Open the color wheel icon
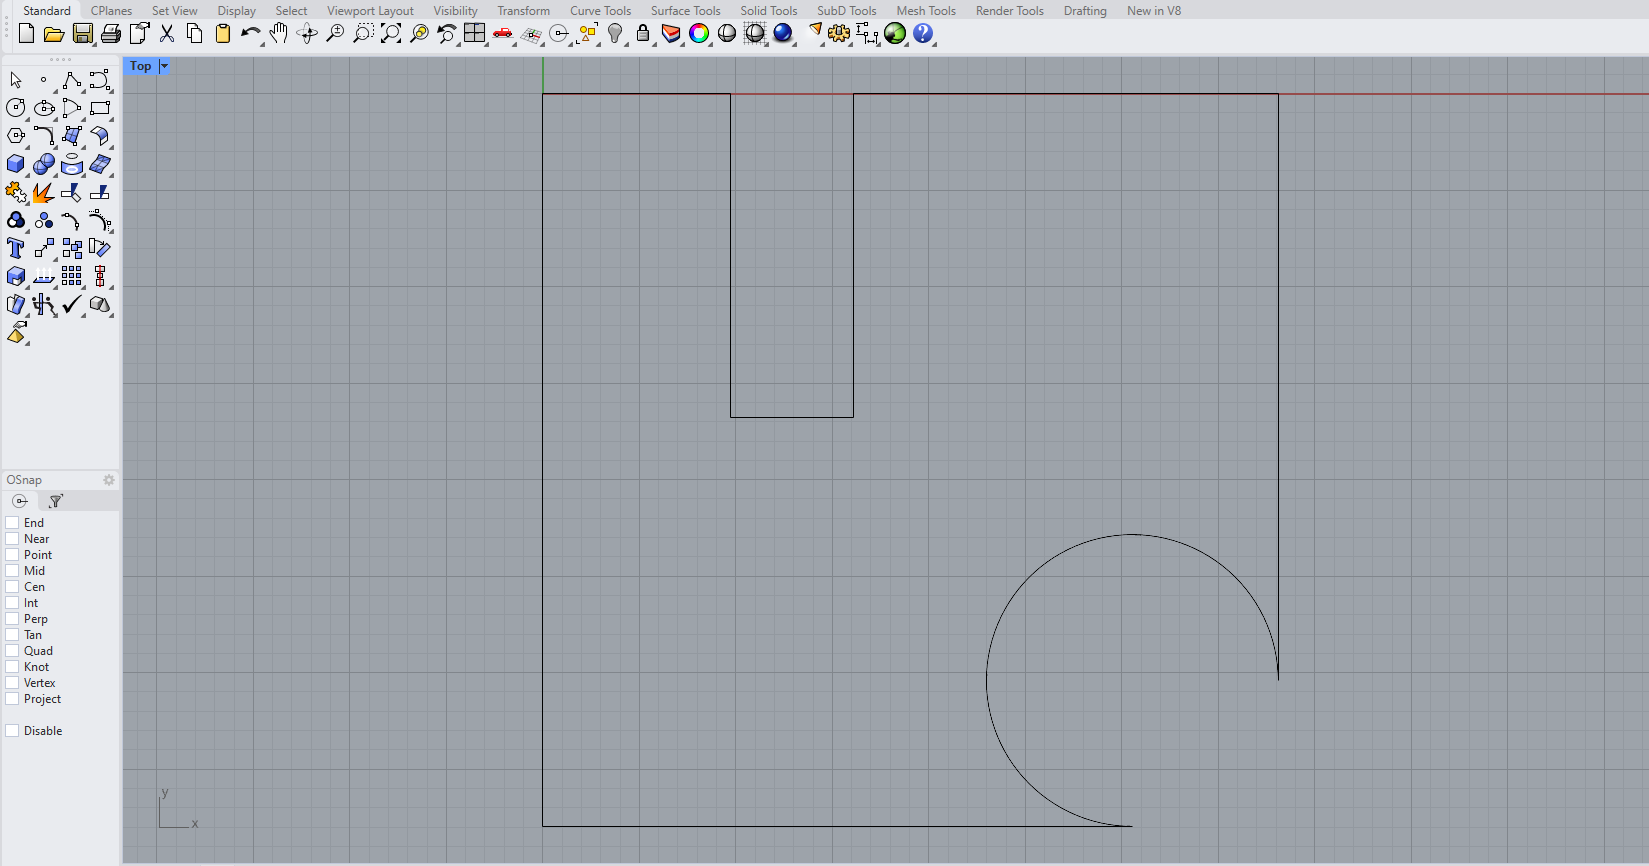The width and height of the screenshot is (1649, 866). pyautogui.click(x=699, y=34)
